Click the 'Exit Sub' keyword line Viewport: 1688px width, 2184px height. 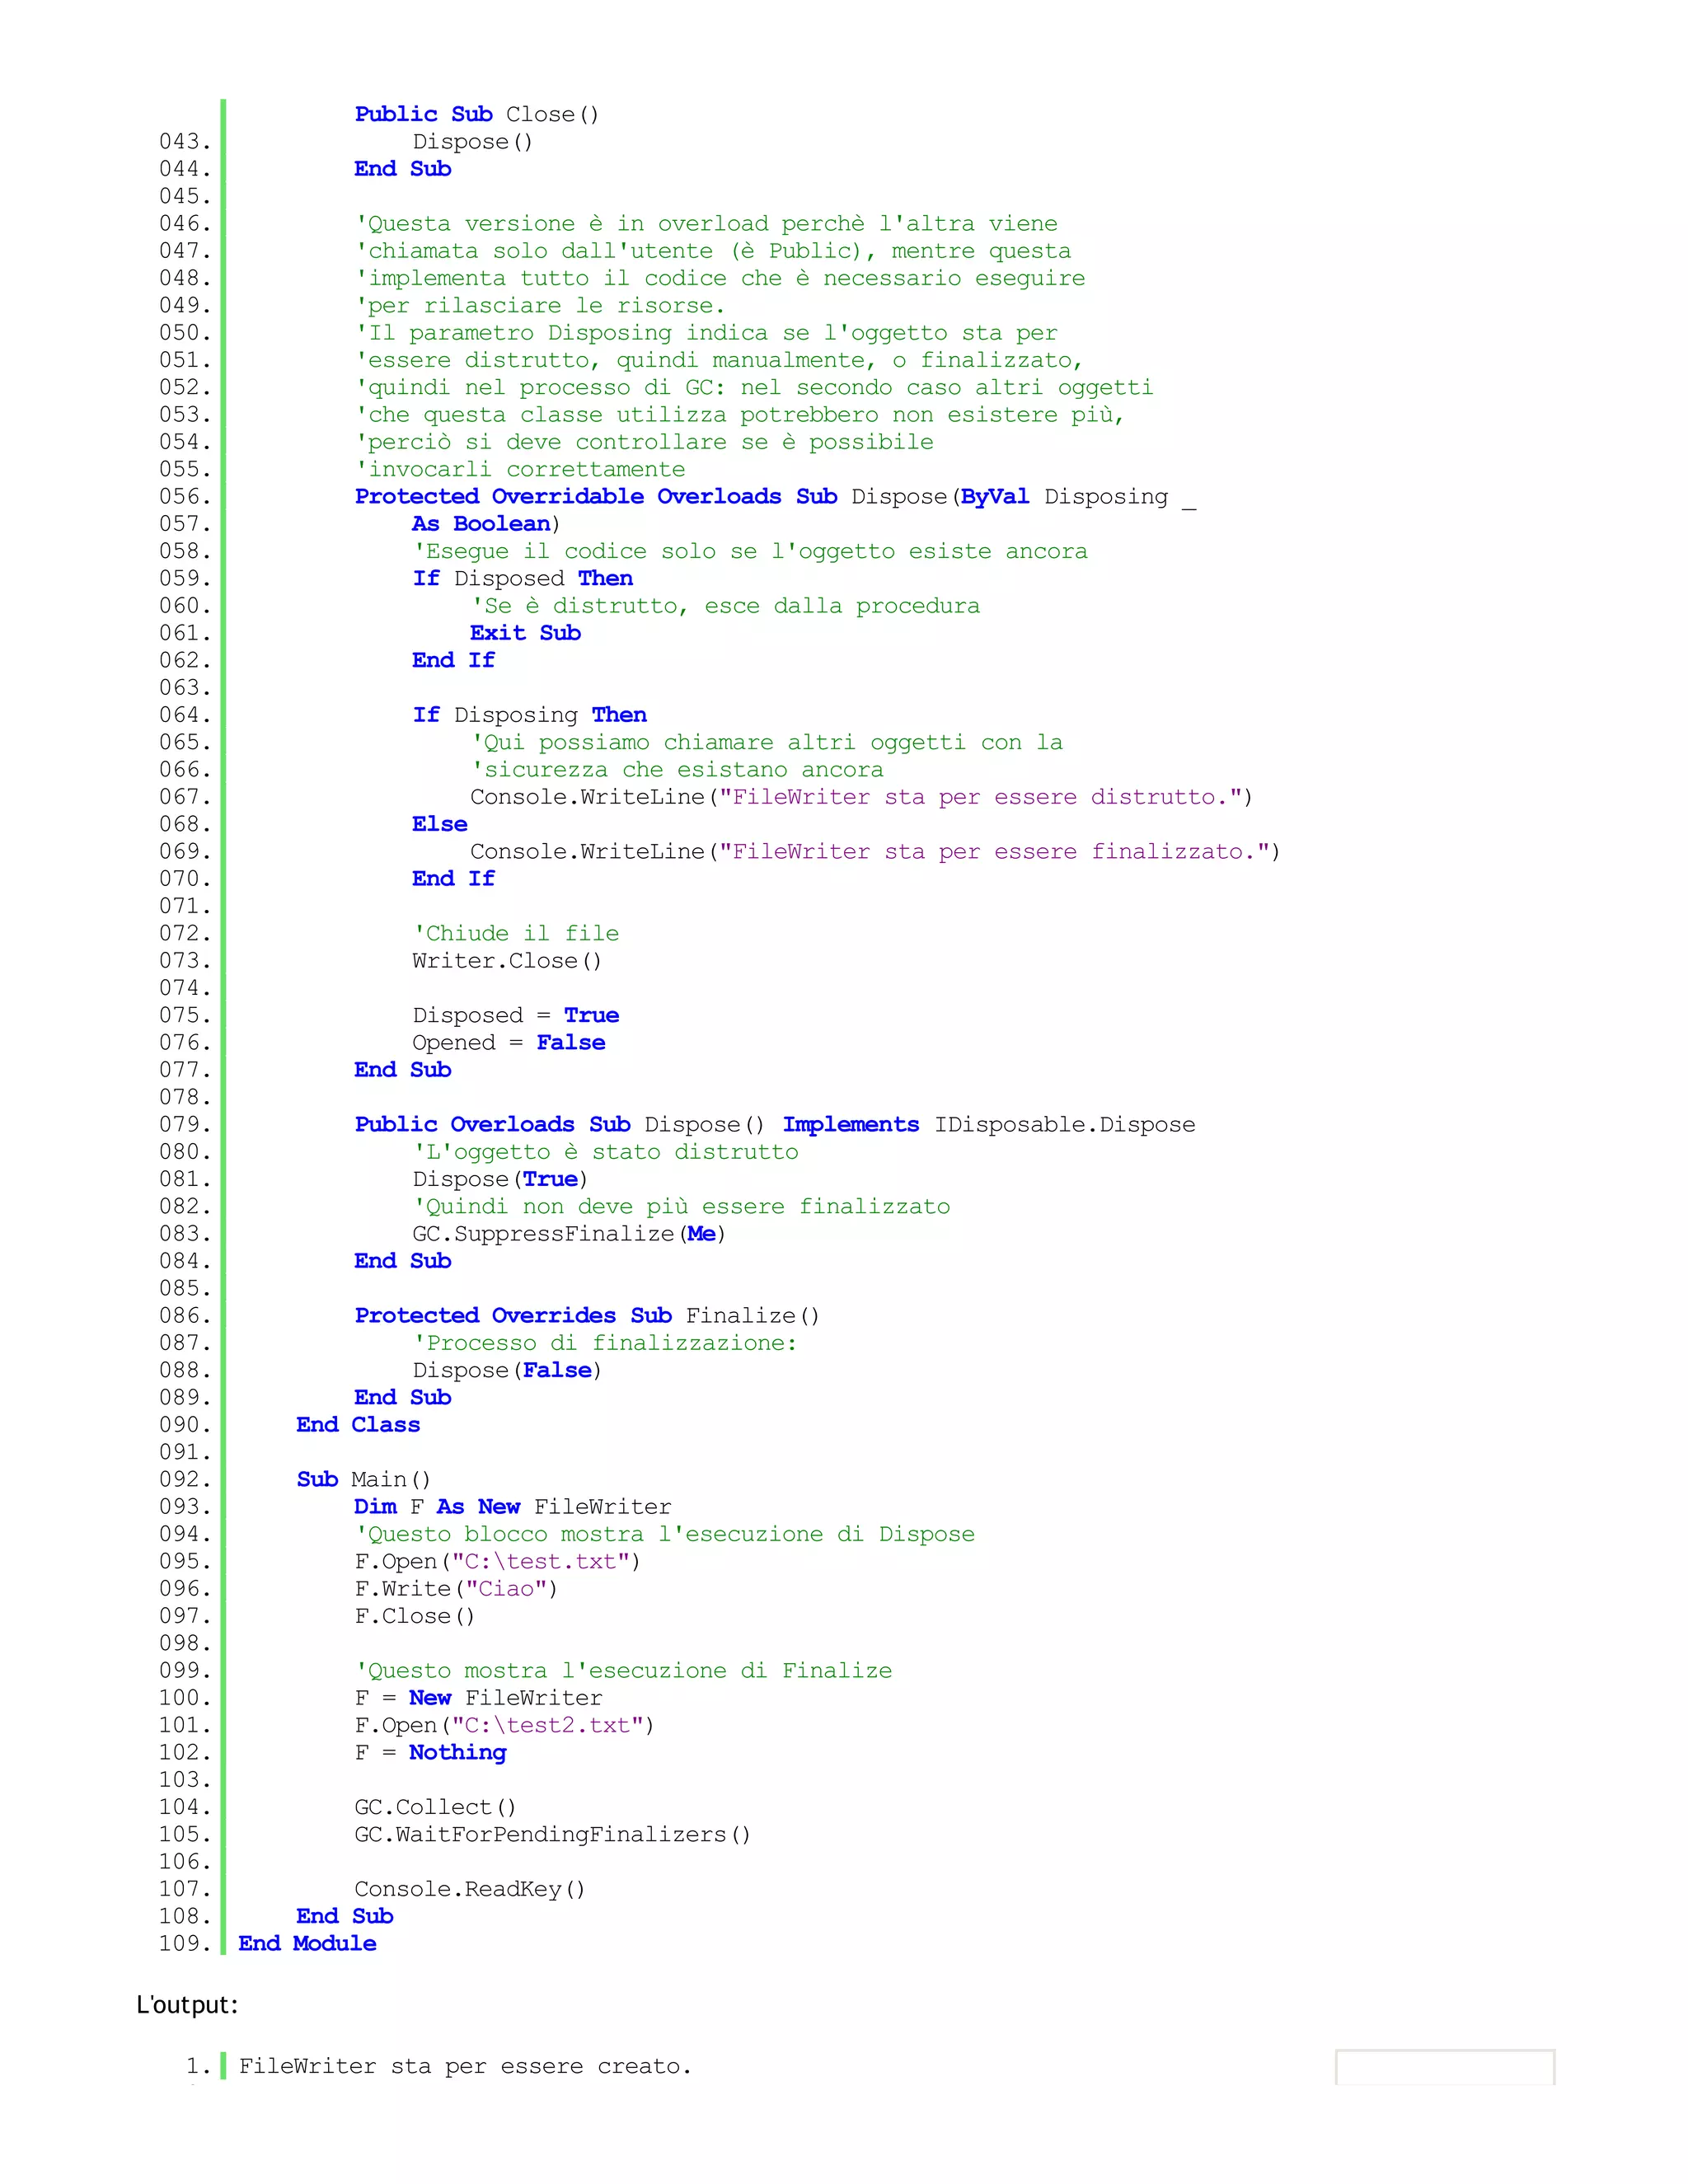pos(525,633)
